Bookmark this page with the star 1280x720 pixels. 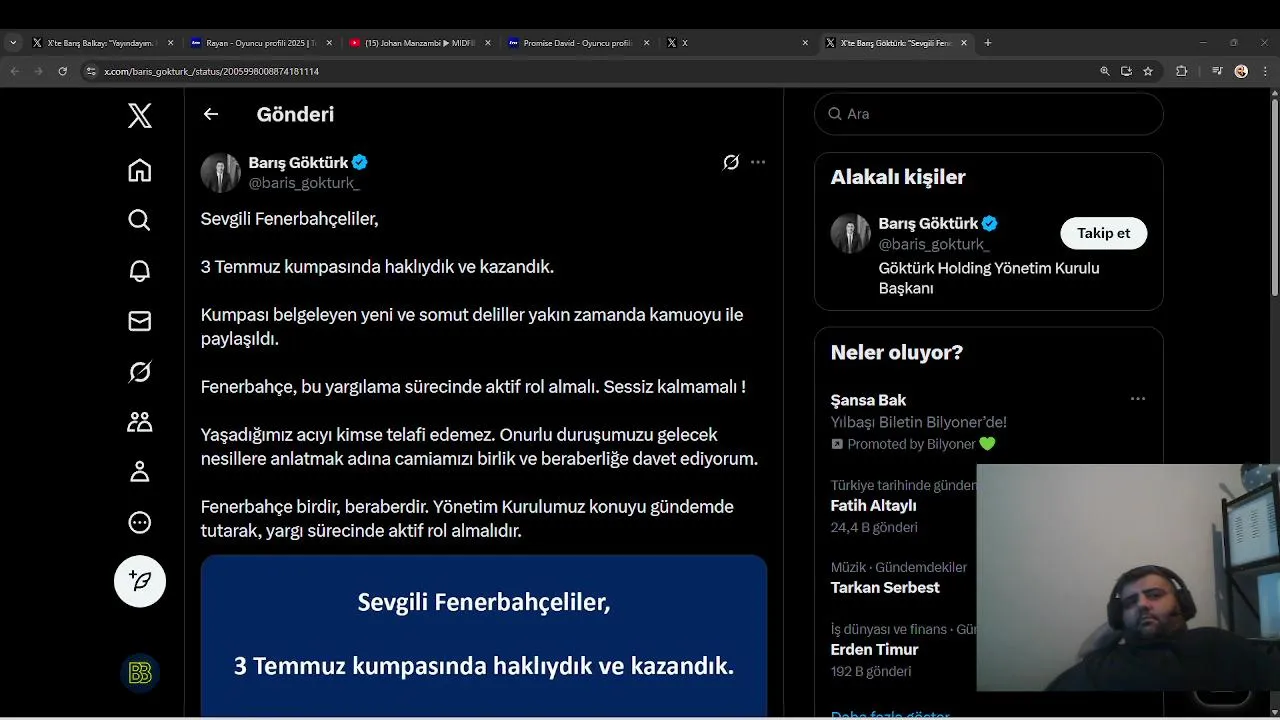click(1148, 71)
